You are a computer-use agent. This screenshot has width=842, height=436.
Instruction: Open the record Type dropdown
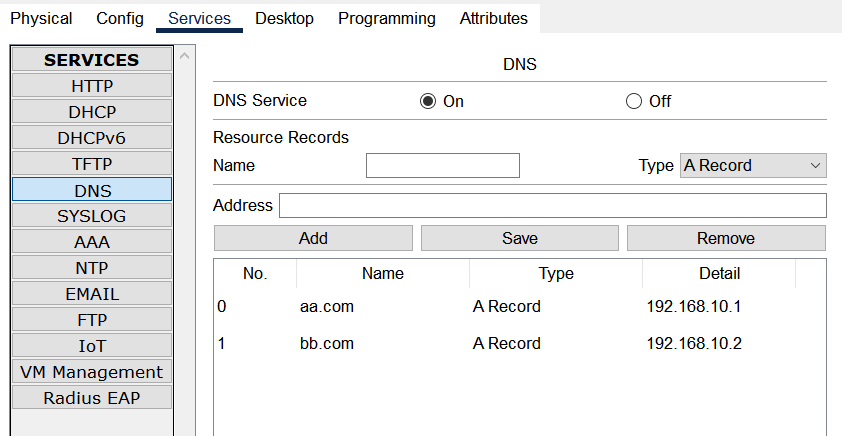tap(753, 165)
